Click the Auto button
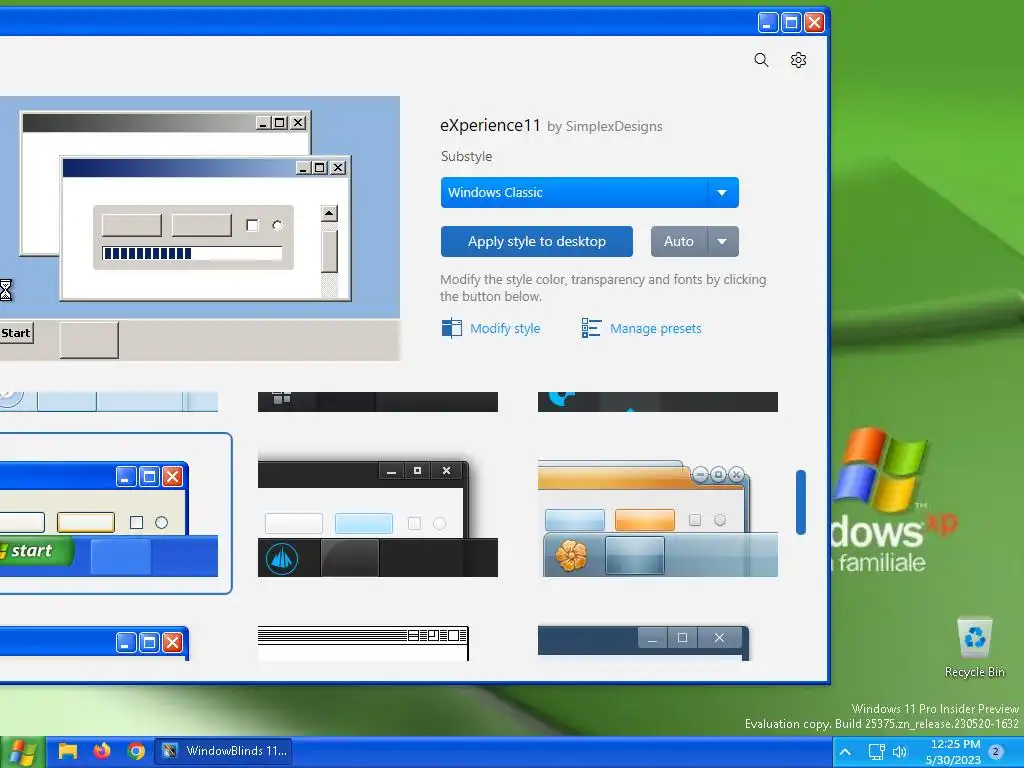 679,242
